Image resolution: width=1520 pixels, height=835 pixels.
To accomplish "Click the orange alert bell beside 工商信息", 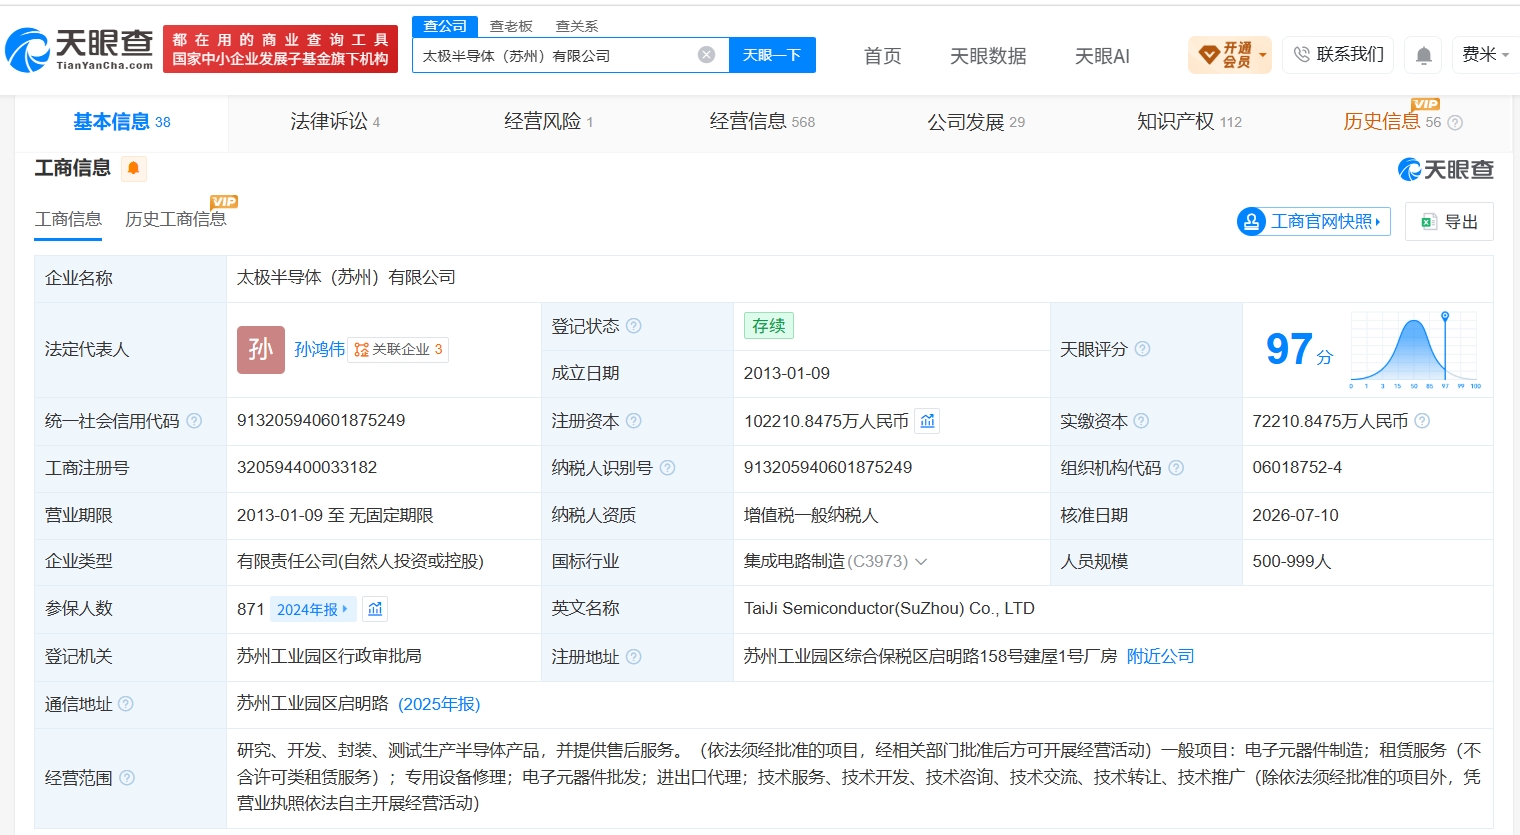I will click(x=134, y=168).
